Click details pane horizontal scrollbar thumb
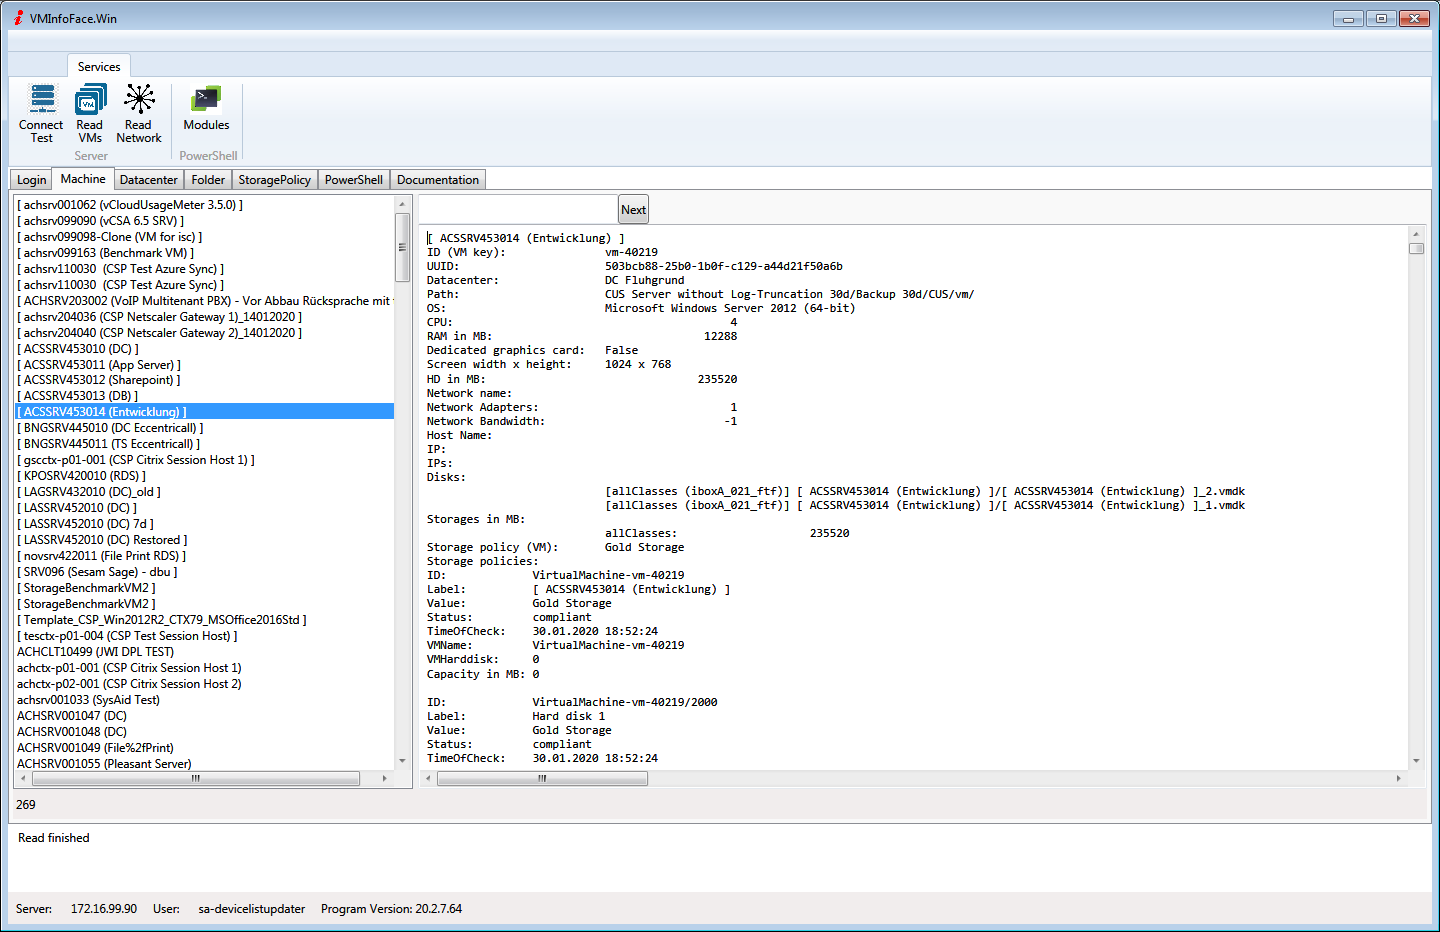 click(542, 778)
